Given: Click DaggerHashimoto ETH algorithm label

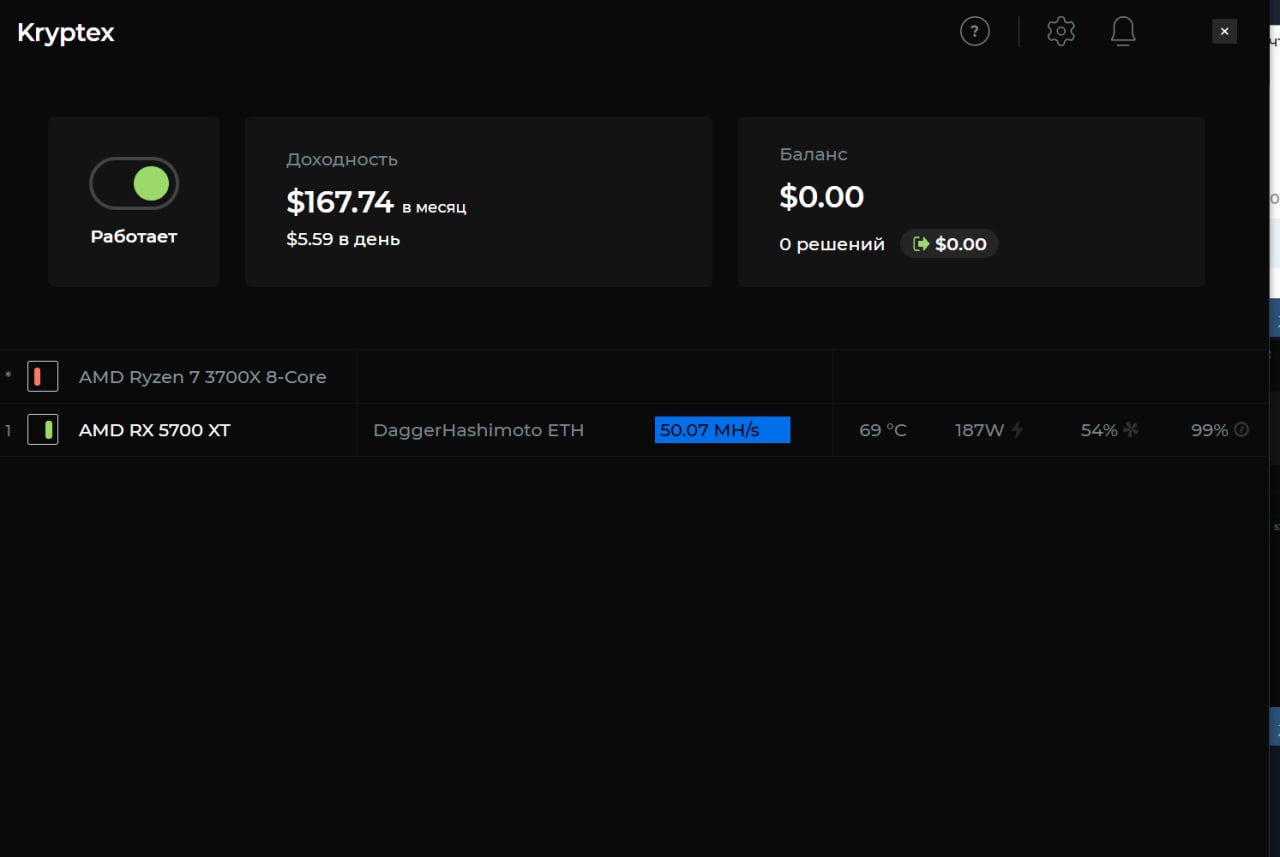Looking at the screenshot, I should (x=478, y=430).
